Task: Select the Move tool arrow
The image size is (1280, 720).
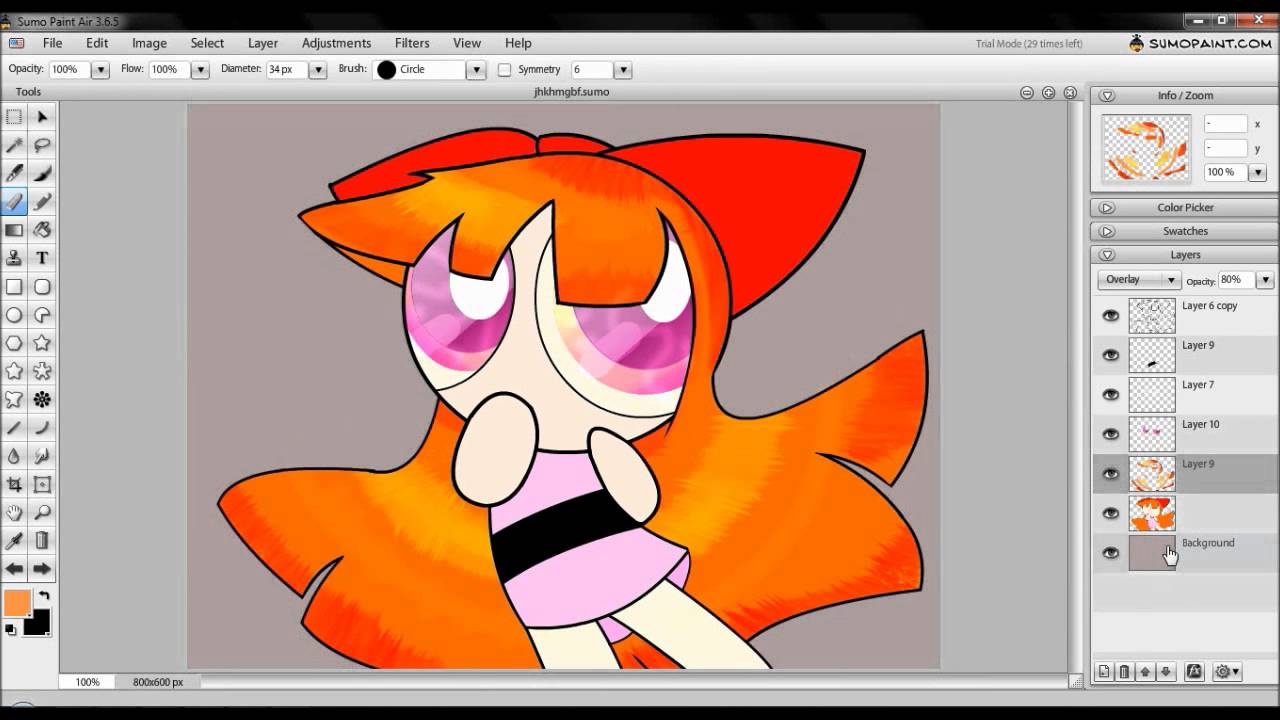Action: click(42, 117)
